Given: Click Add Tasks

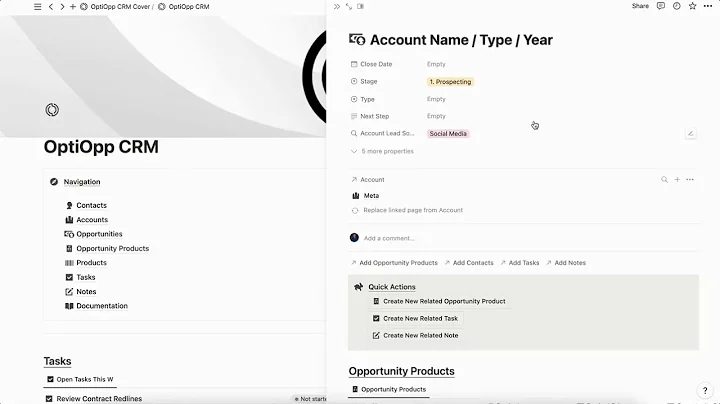Looking at the screenshot, I should [520, 263].
